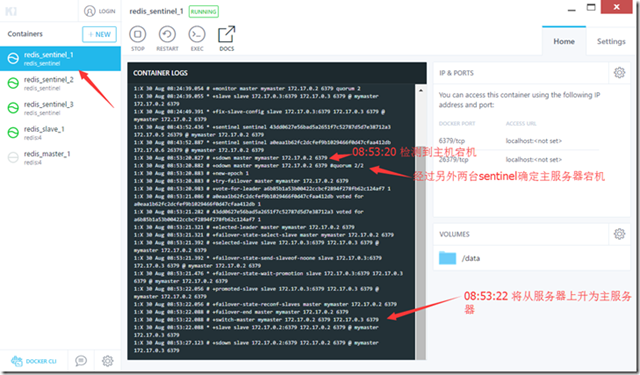Open the feedback chat bubble icon

(x=81, y=361)
